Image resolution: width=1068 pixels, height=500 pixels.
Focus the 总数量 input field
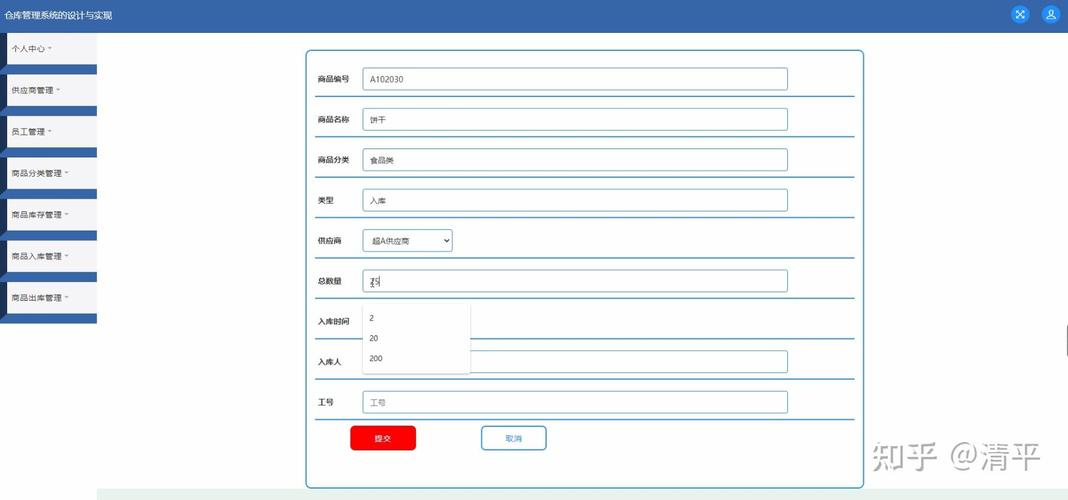click(575, 281)
